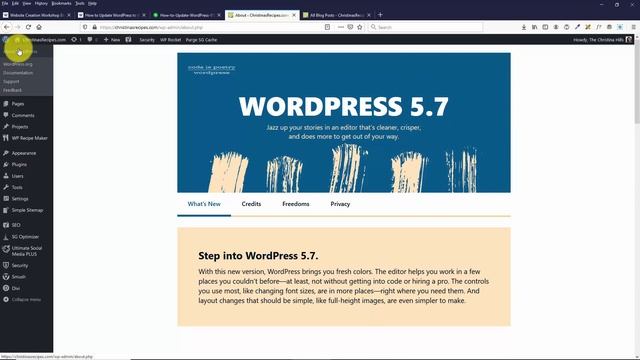Open the Help menu
Screen dimensions: 640x360
(x=93, y=3)
